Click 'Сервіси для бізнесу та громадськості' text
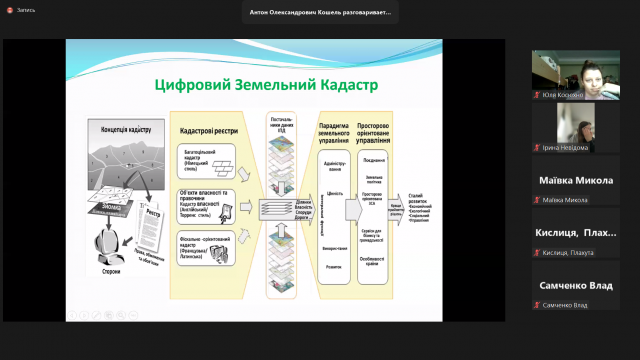The height and width of the screenshot is (360, 640). [371, 236]
